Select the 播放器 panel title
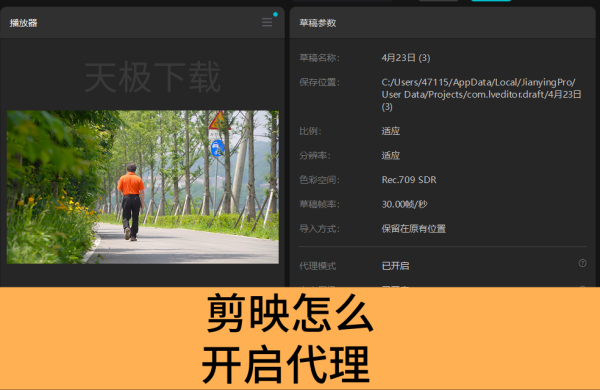 click(23, 23)
